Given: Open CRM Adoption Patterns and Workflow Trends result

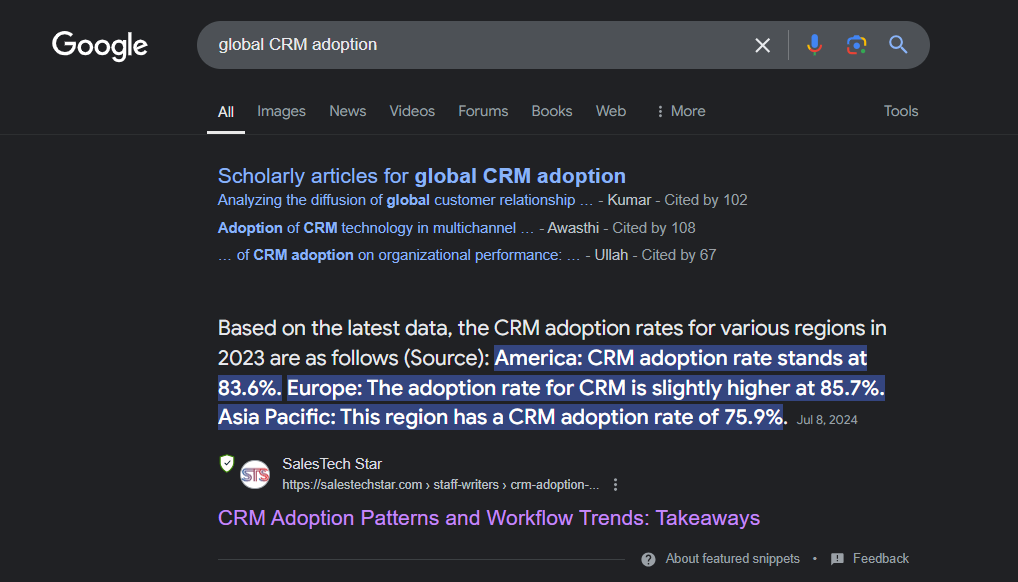Looking at the screenshot, I should (x=489, y=518).
